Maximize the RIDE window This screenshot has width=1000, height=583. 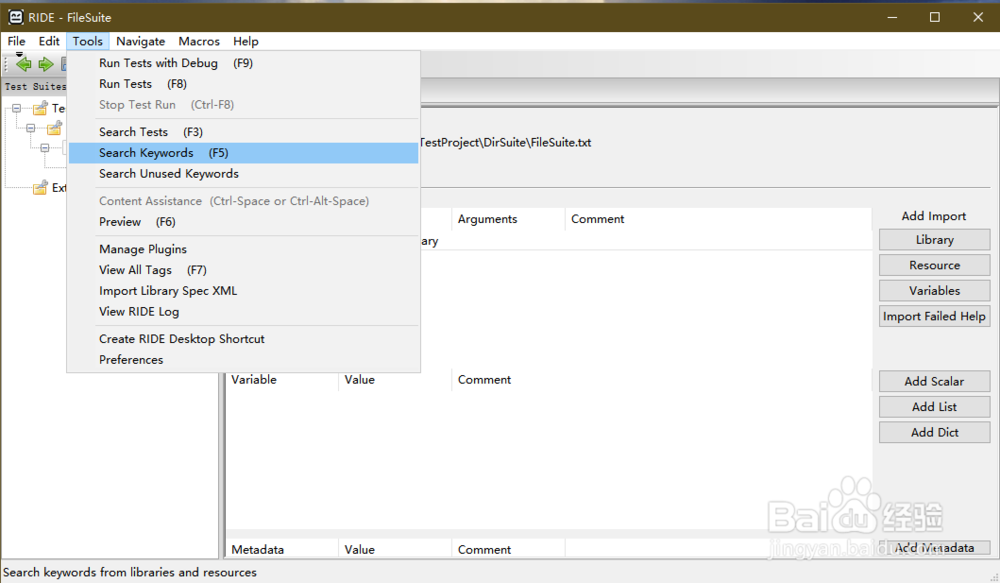[x=935, y=17]
